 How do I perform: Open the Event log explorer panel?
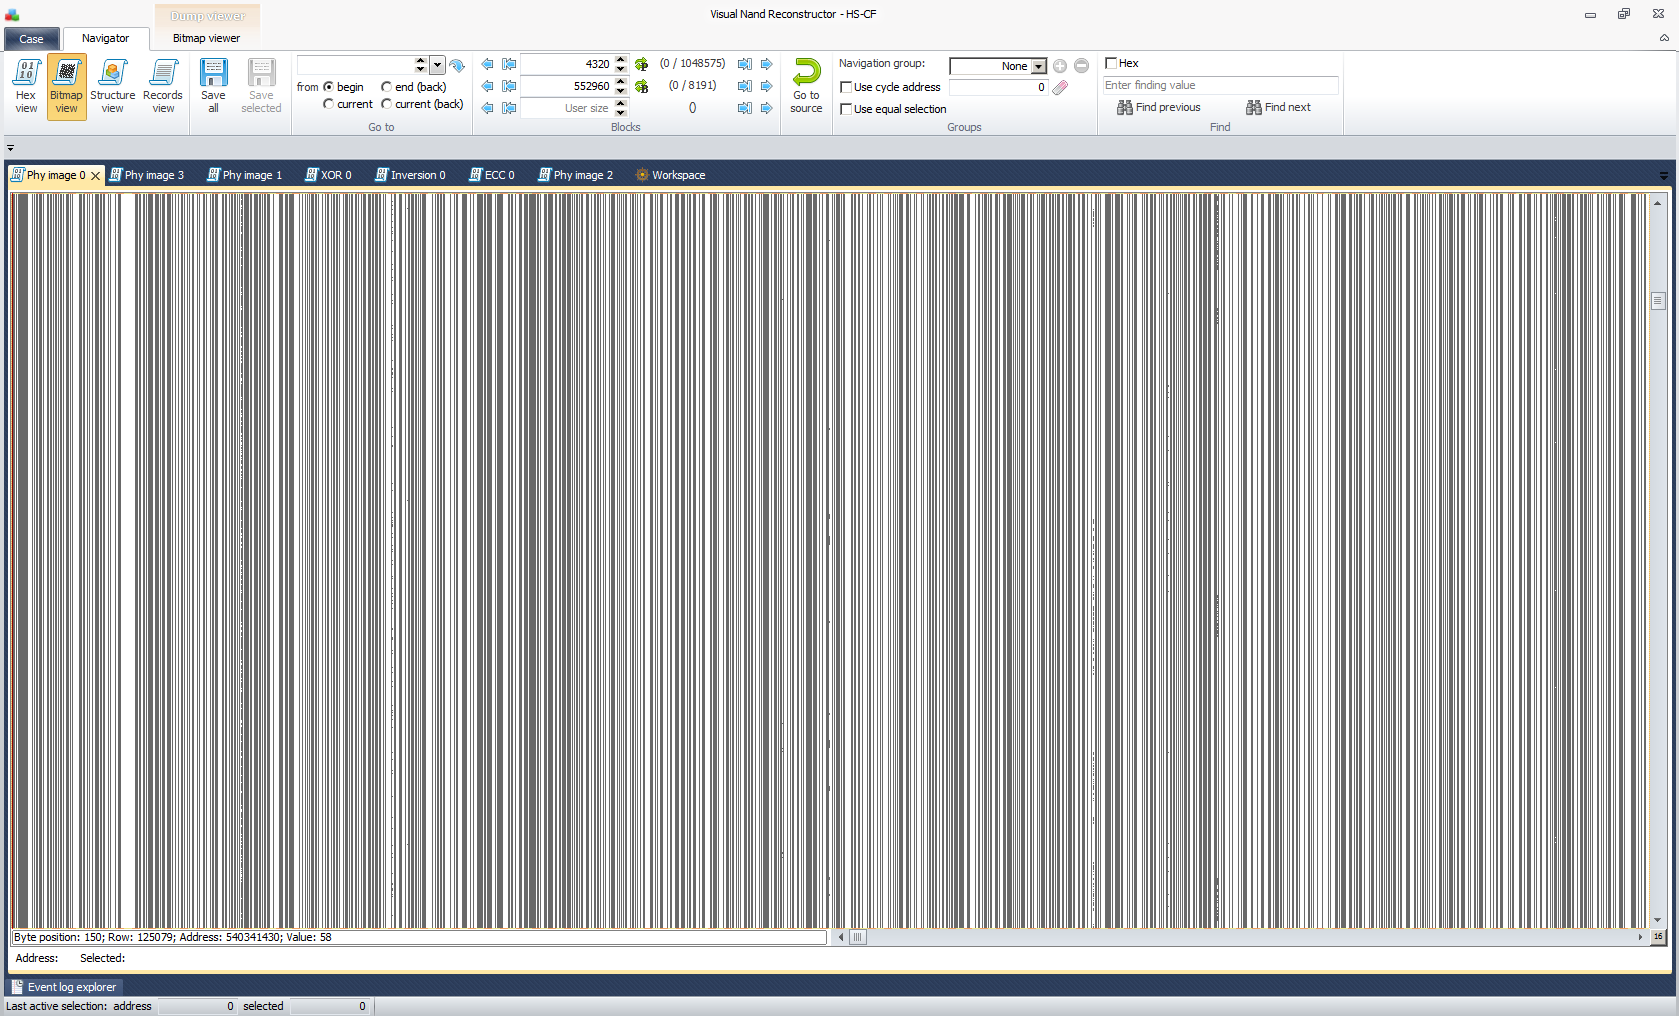pyautogui.click(x=64, y=987)
